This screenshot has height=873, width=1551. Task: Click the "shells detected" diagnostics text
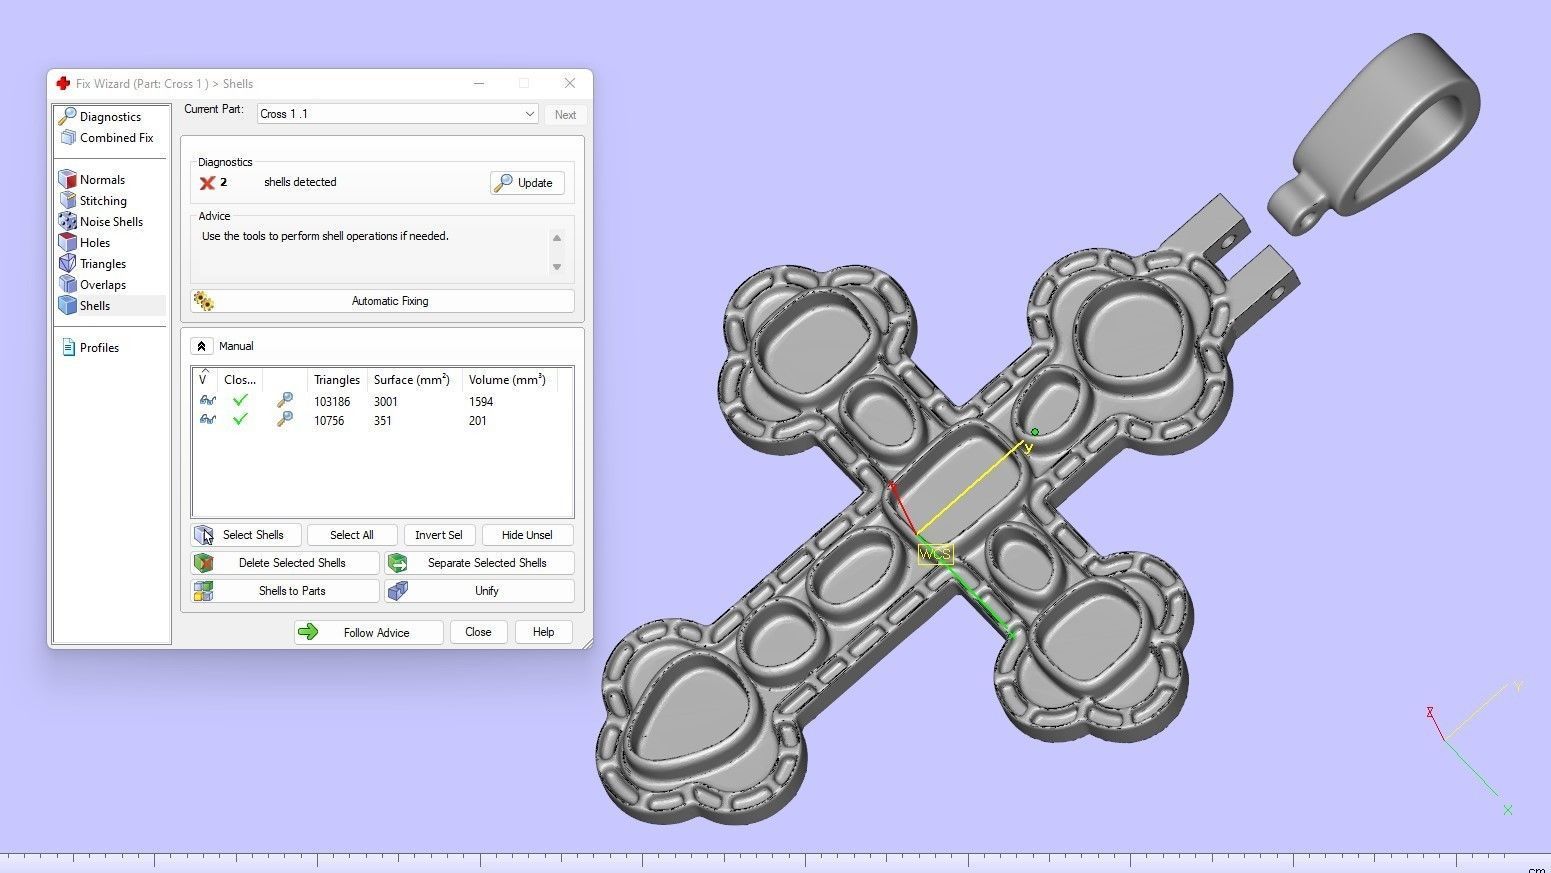[x=300, y=182]
